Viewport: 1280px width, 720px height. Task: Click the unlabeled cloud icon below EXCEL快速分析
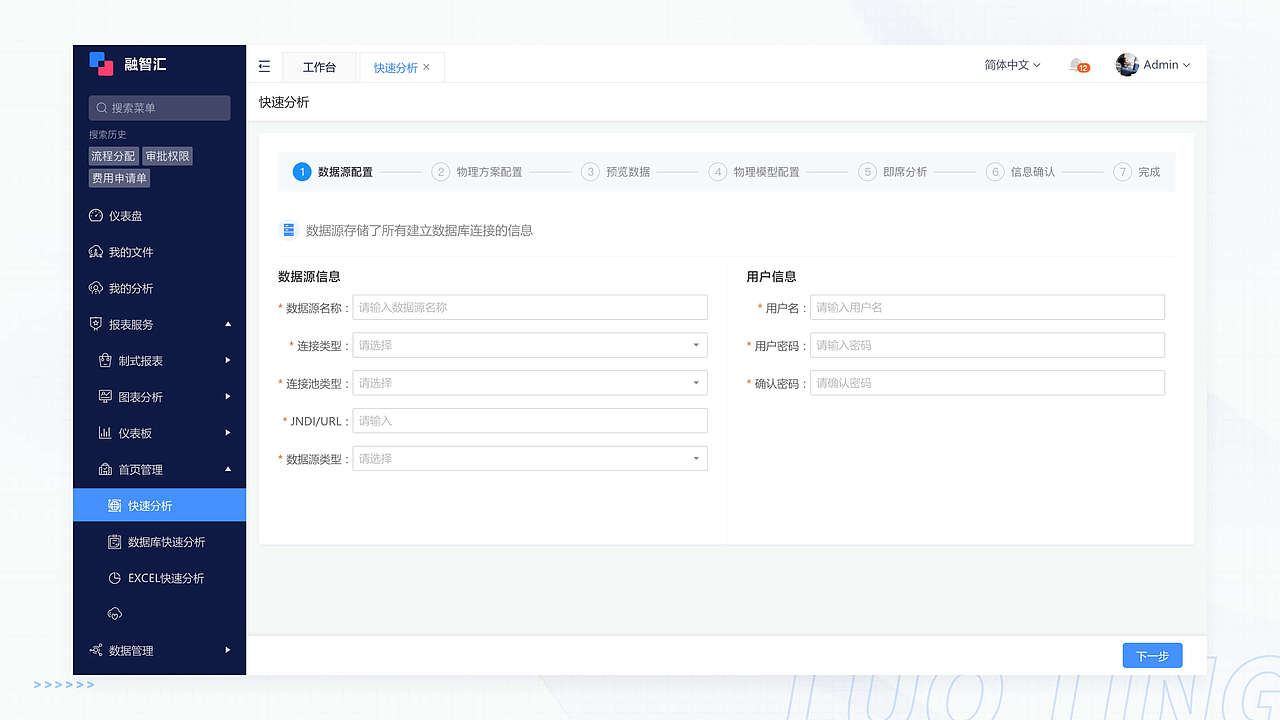coord(115,613)
